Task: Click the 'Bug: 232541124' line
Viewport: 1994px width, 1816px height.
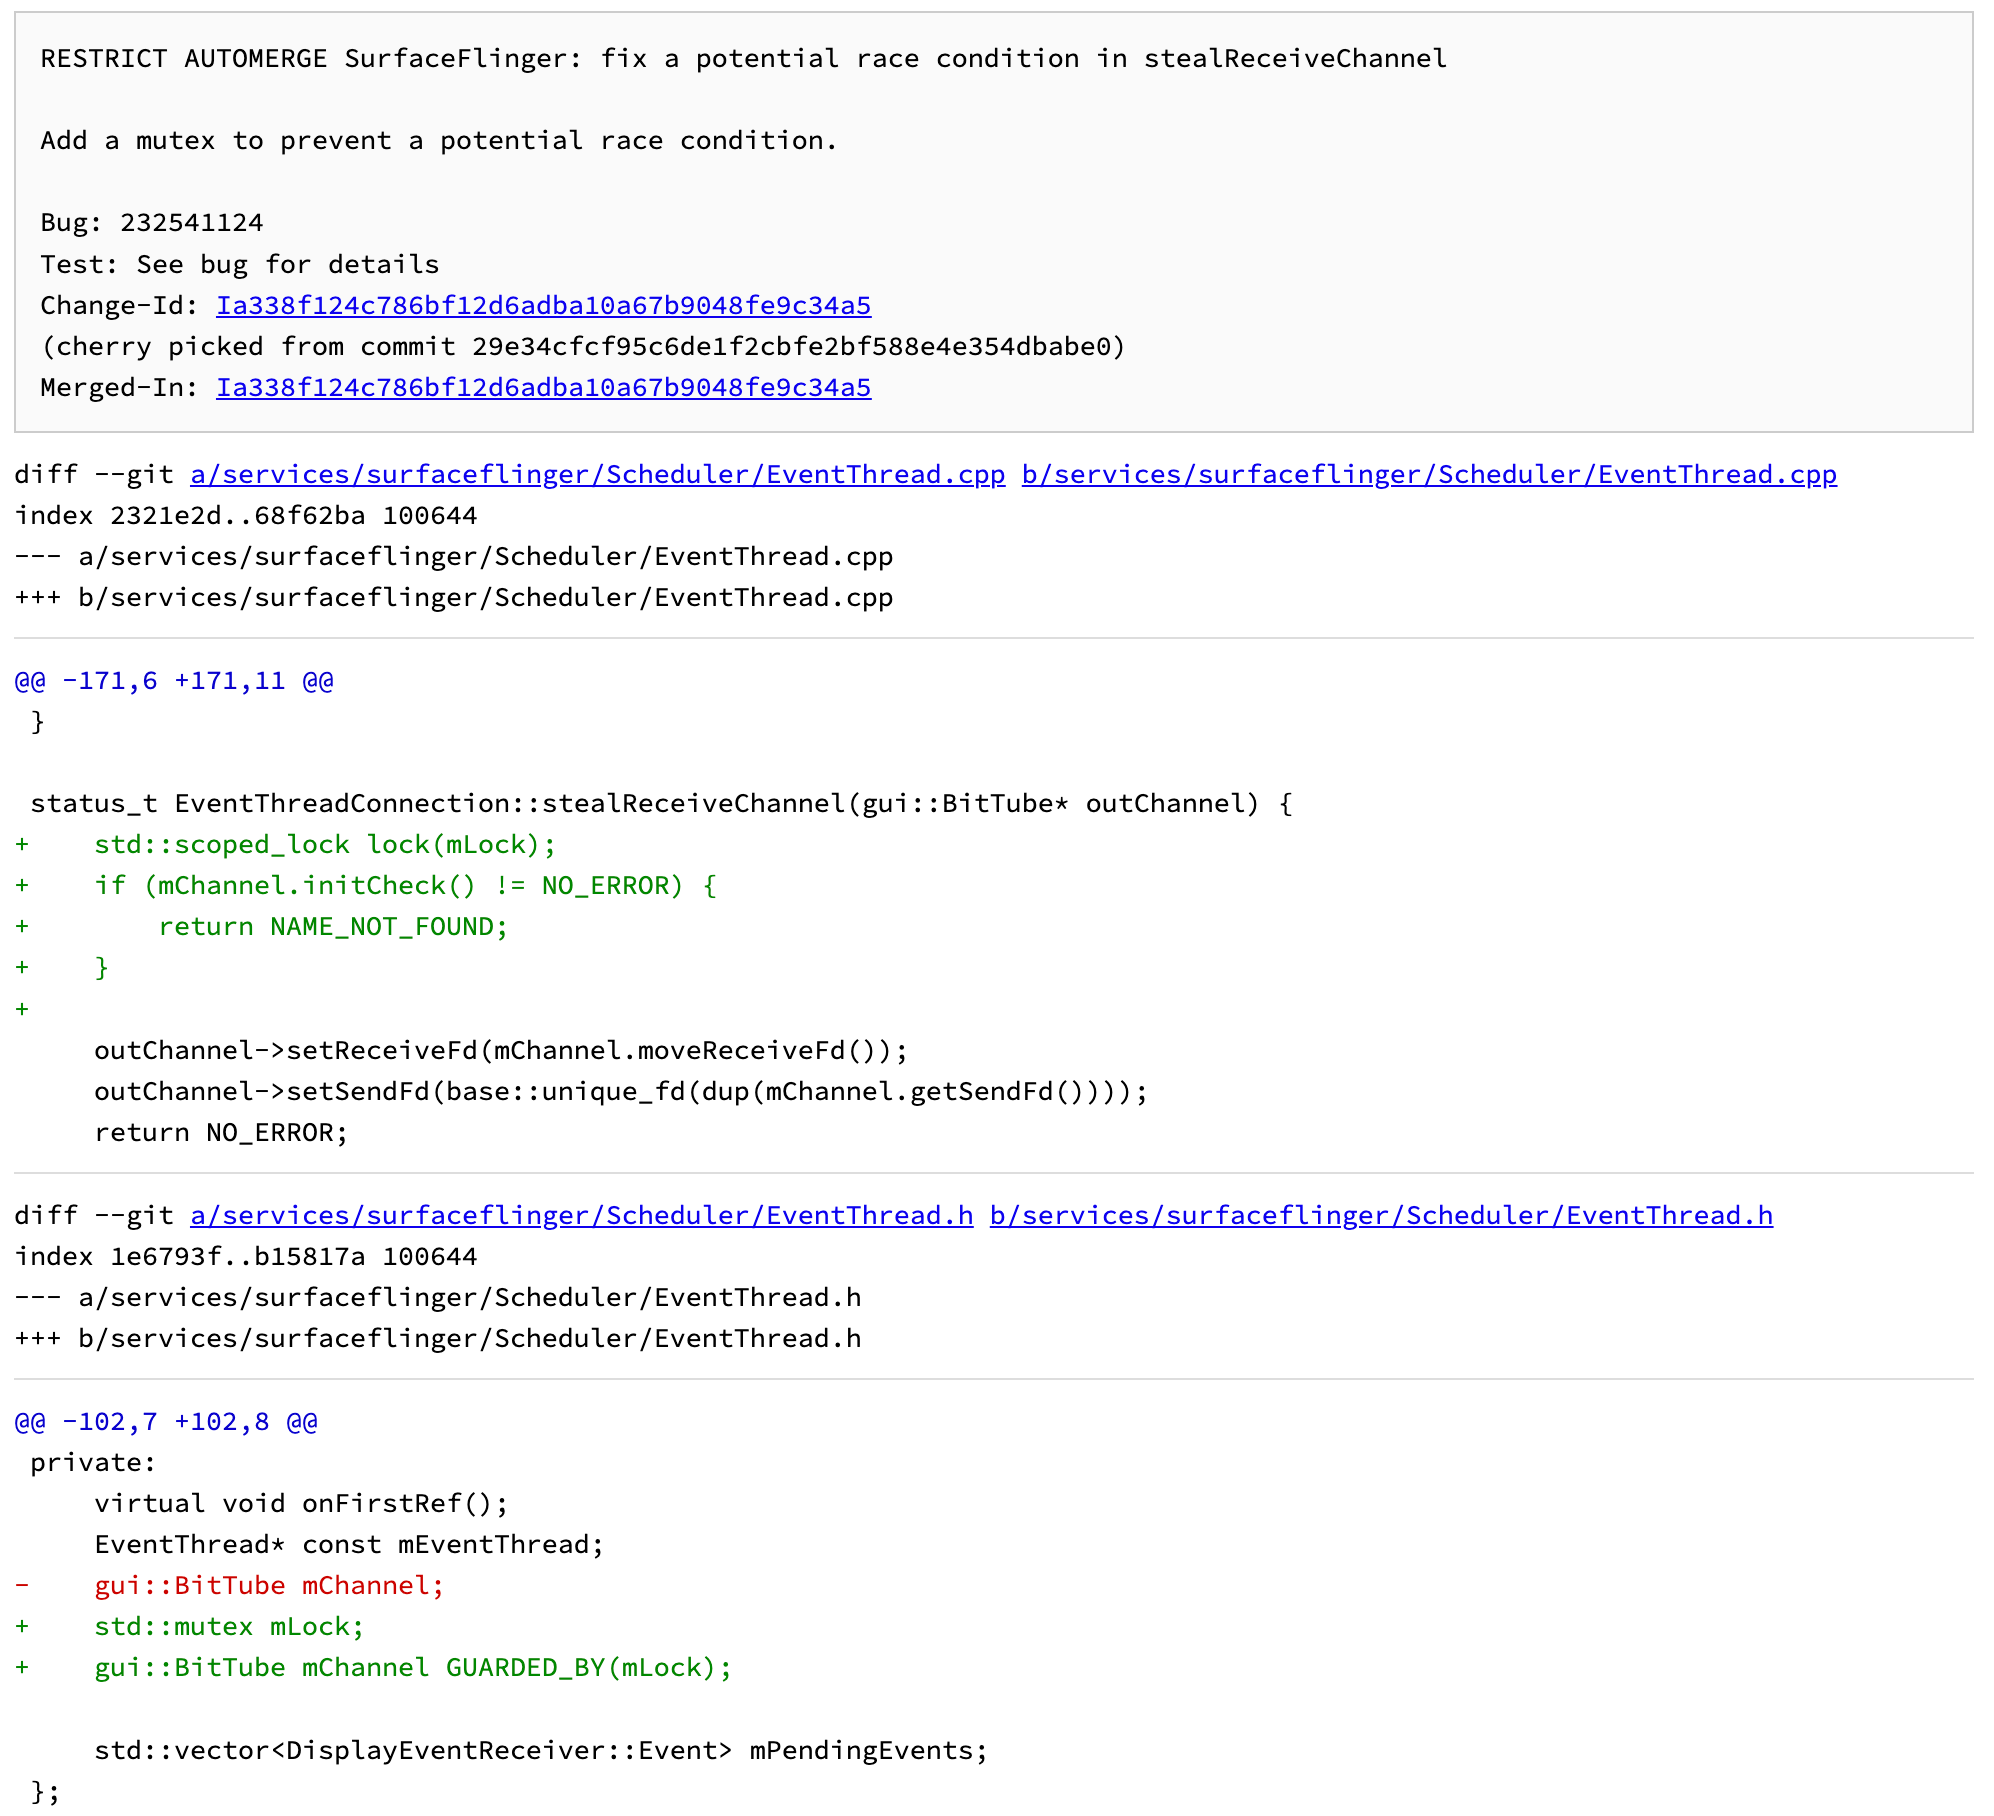Action: 151,222
